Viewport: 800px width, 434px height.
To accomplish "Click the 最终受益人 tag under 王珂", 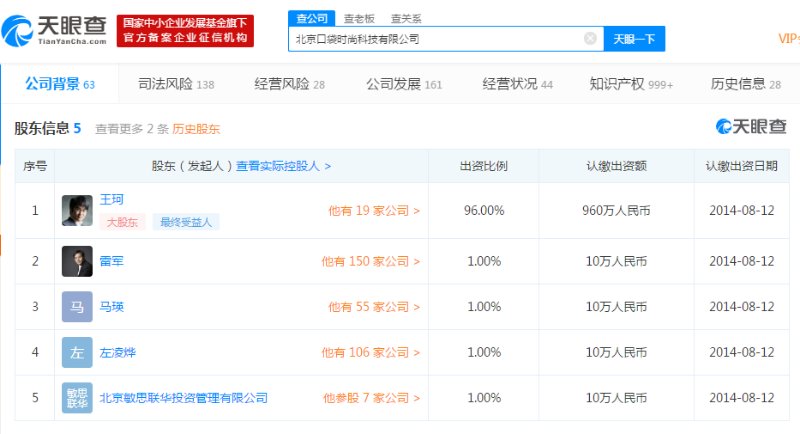I will pos(186,222).
